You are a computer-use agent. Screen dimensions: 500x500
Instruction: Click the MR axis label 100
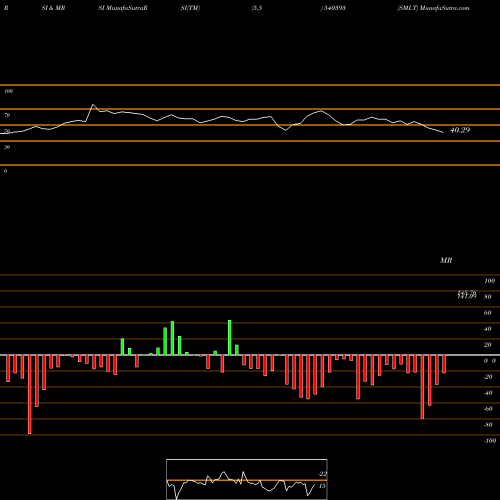[x=489, y=281]
